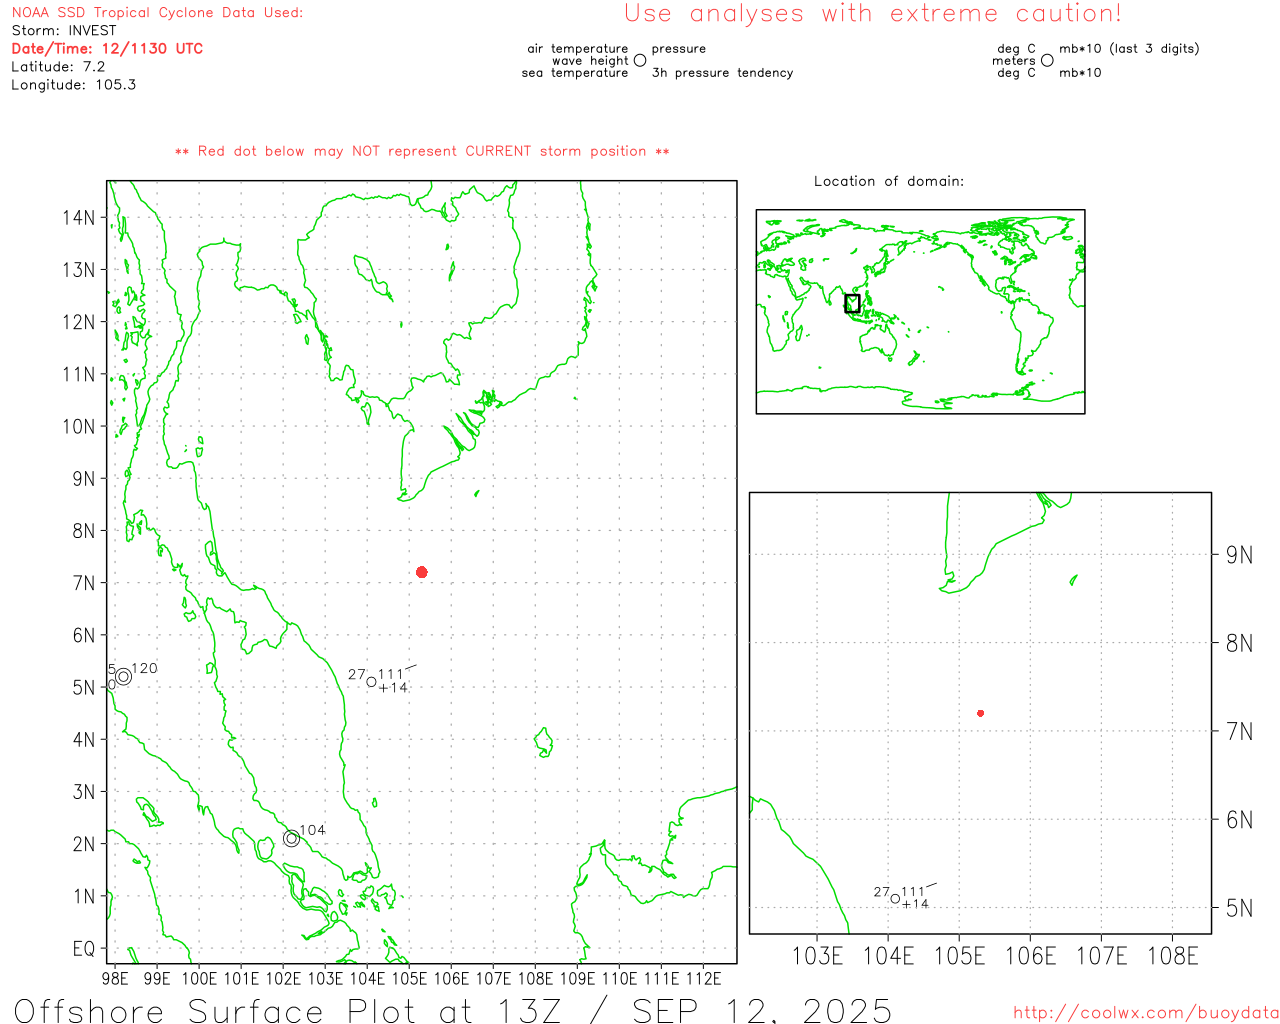1280x1024 pixels.
Task: Click the 'wave height' legend label
Action: pos(590,60)
